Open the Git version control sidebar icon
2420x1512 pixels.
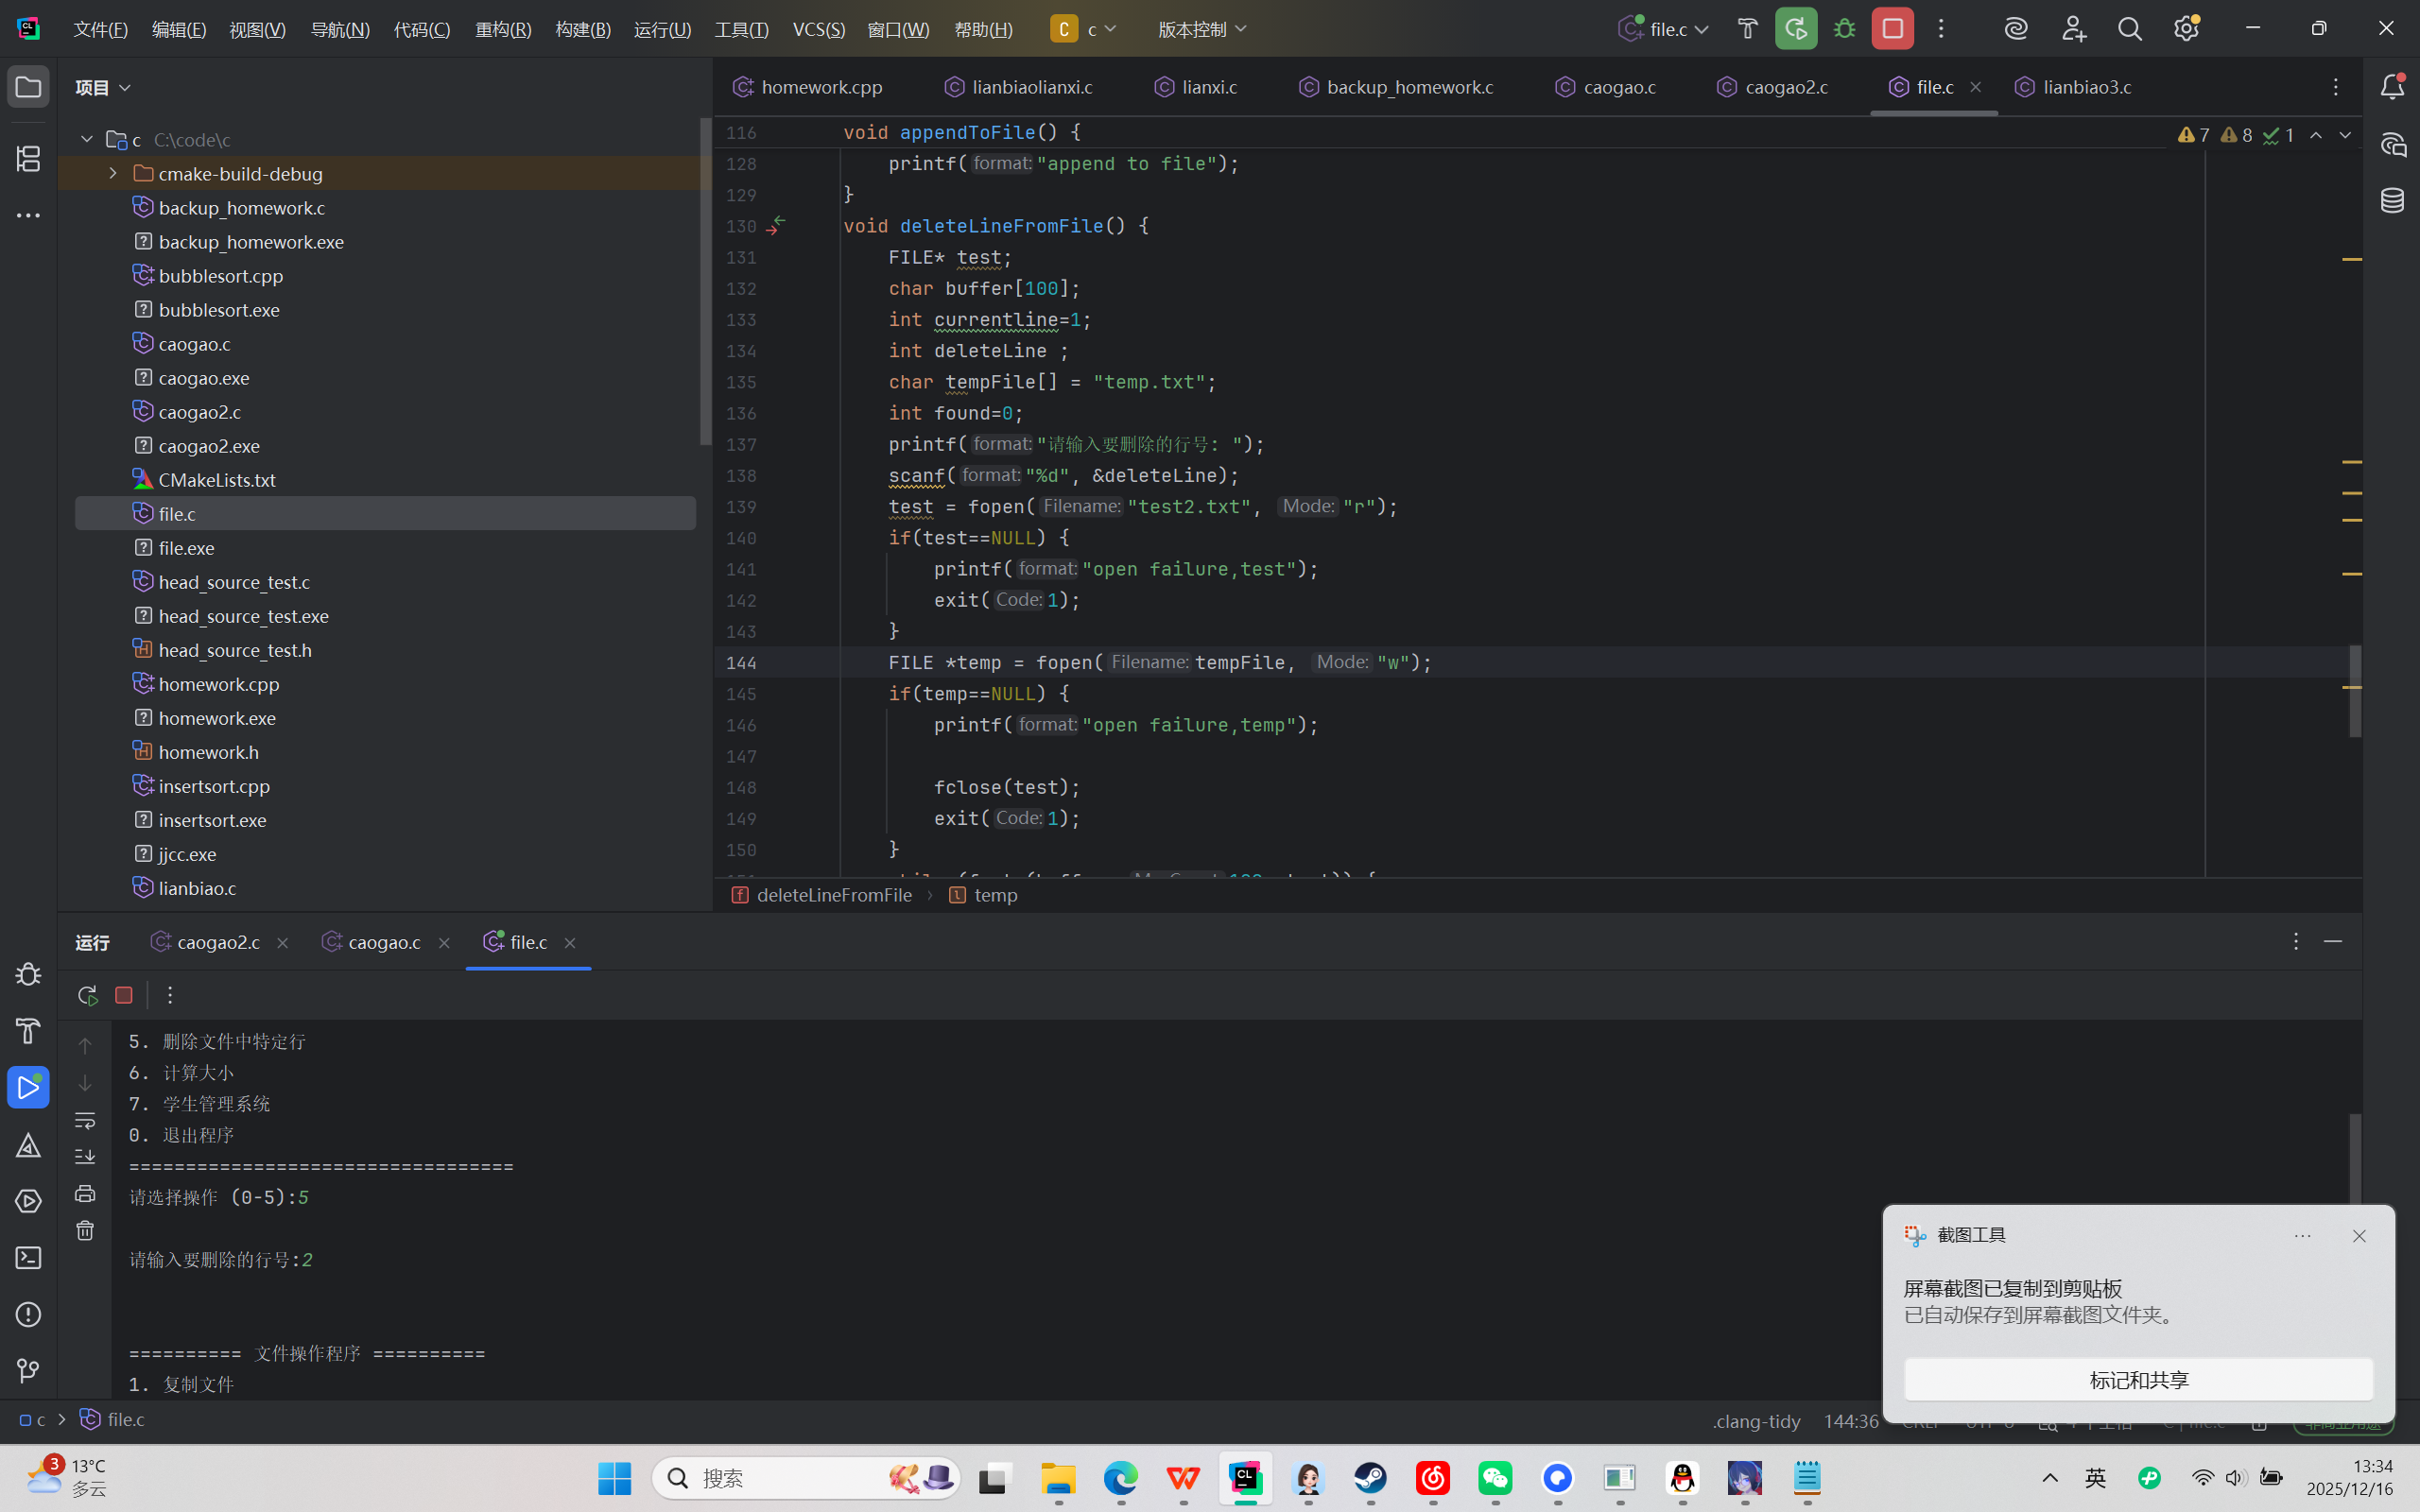pos(28,1370)
